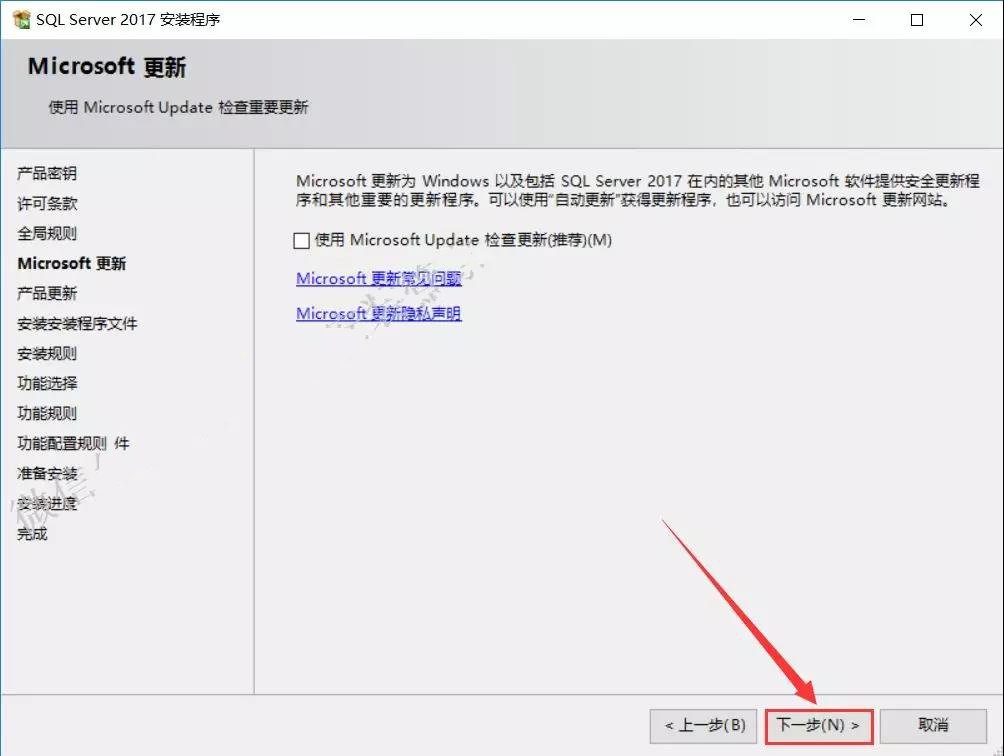
Task: Click the 下一步(N) button
Action: (819, 726)
